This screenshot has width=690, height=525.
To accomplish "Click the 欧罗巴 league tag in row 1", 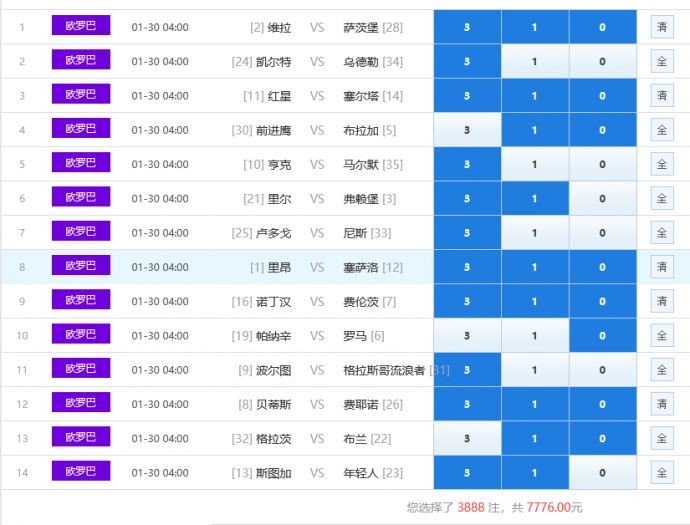I will coord(81,26).
